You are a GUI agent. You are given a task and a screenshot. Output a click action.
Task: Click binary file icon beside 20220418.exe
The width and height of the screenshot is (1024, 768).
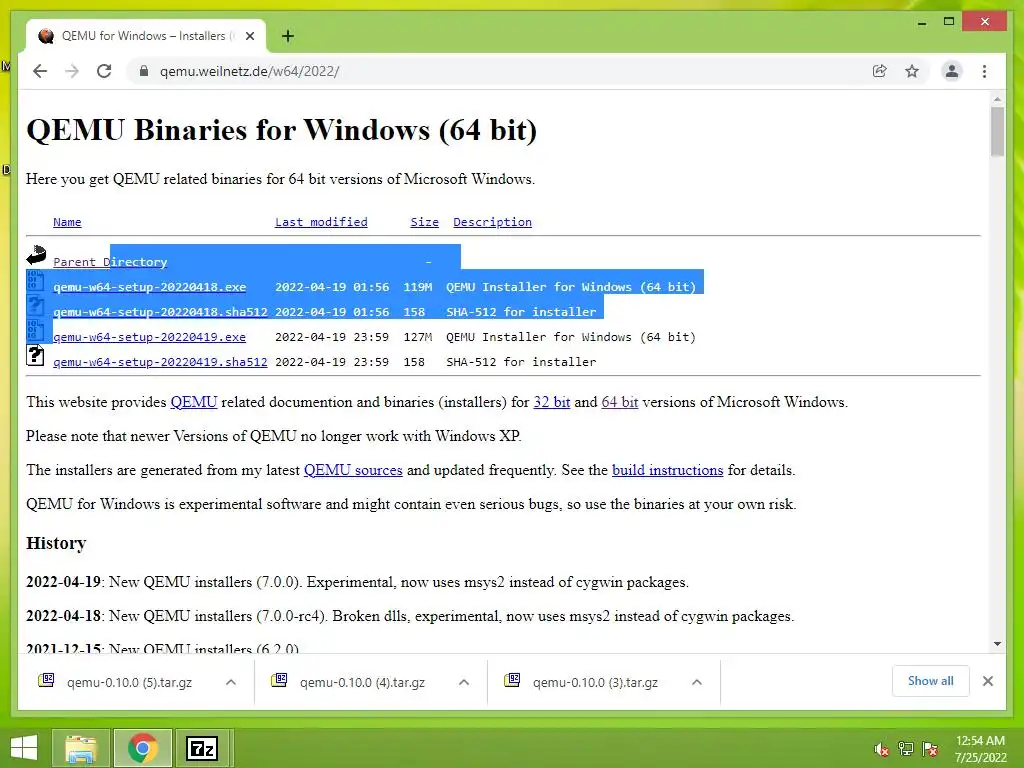coord(35,280)
